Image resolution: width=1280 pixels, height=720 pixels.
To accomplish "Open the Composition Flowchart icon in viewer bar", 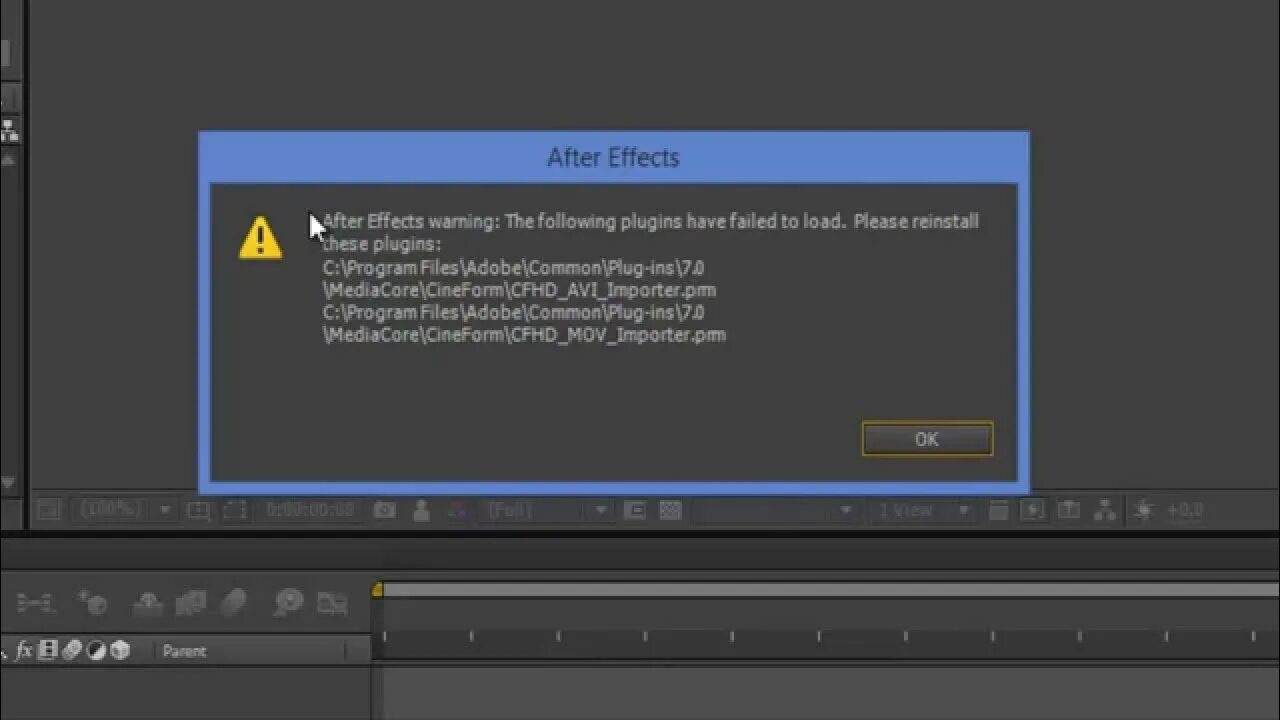I will pos(1104,510).
